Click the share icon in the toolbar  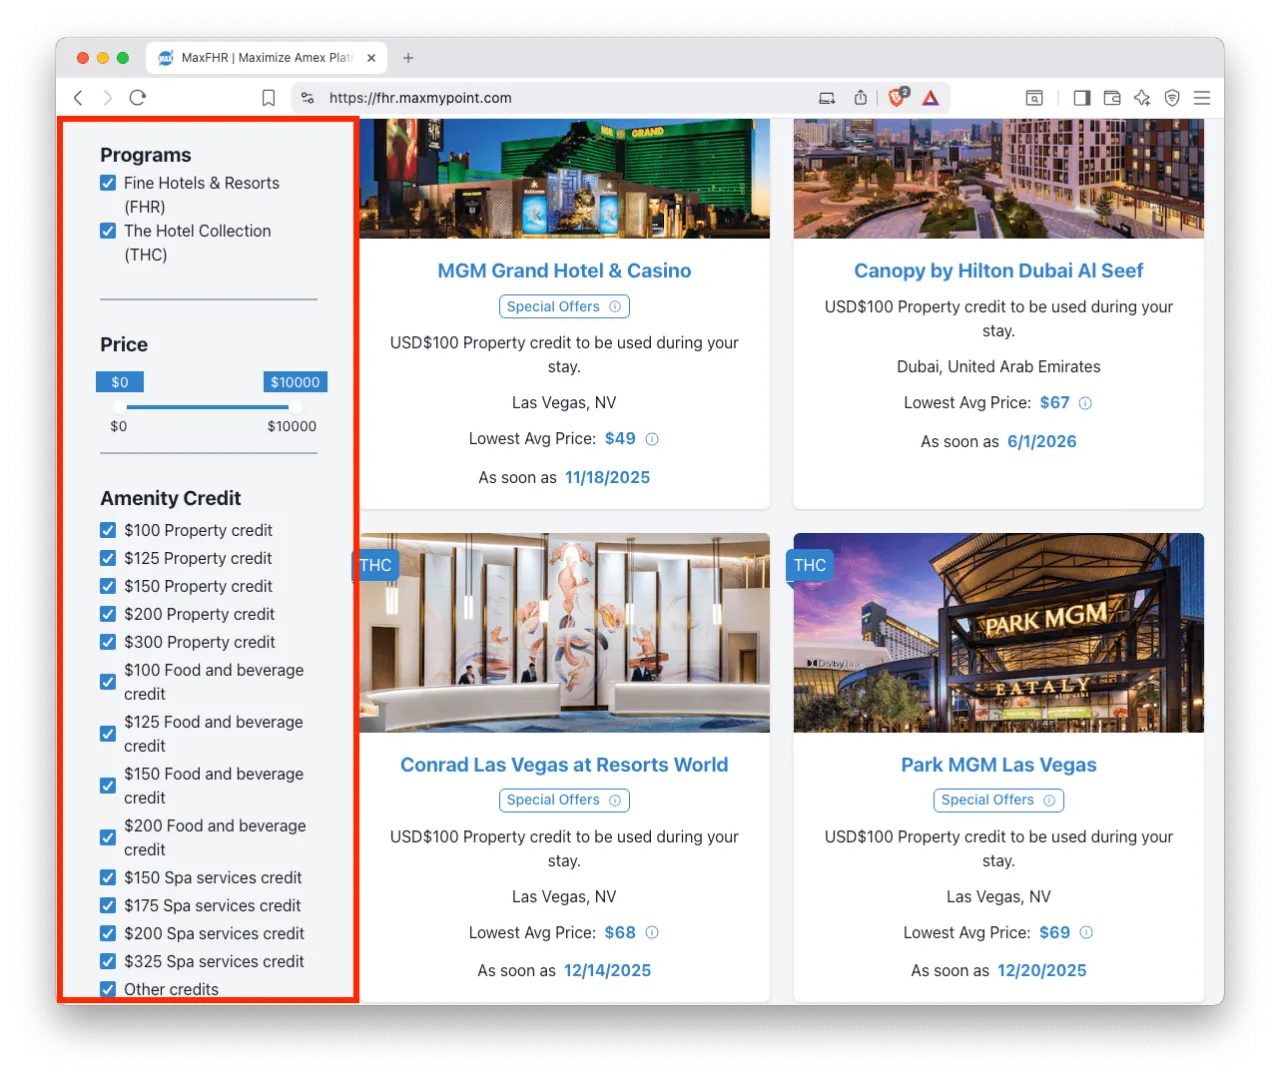point(861,97)
